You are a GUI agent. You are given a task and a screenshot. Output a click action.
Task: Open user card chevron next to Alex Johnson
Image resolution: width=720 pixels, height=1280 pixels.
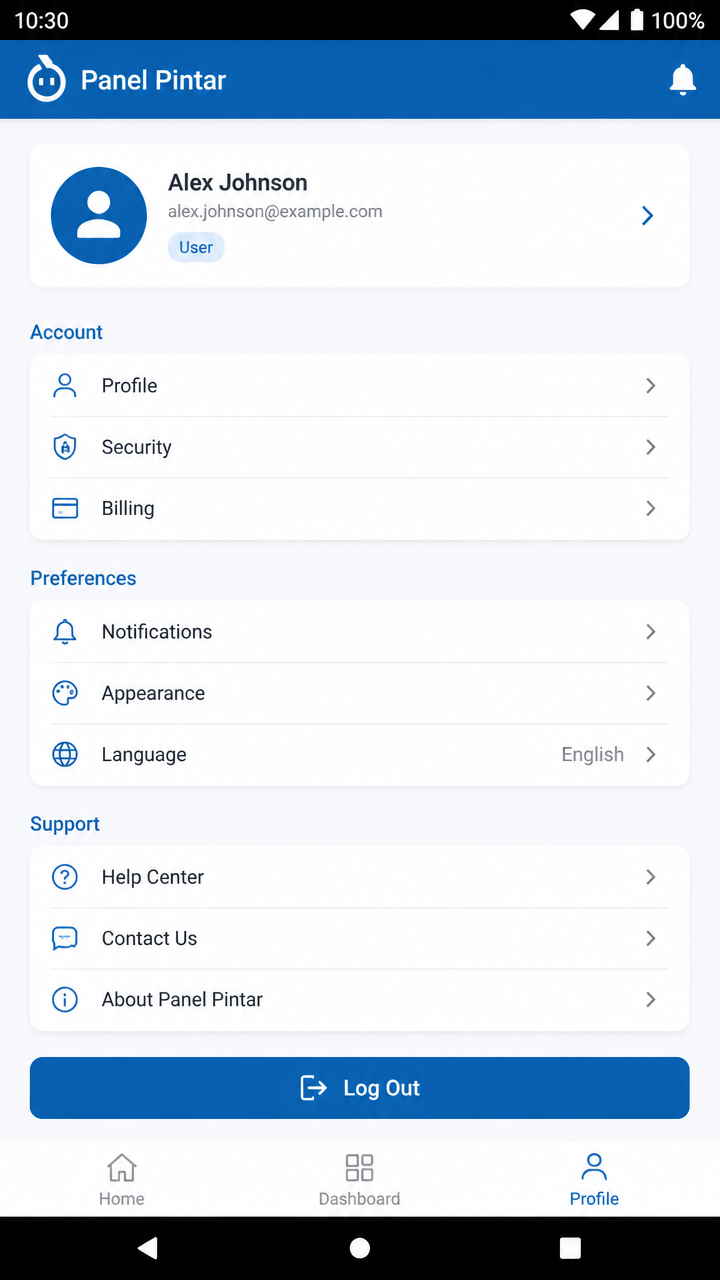coord(647,215)
